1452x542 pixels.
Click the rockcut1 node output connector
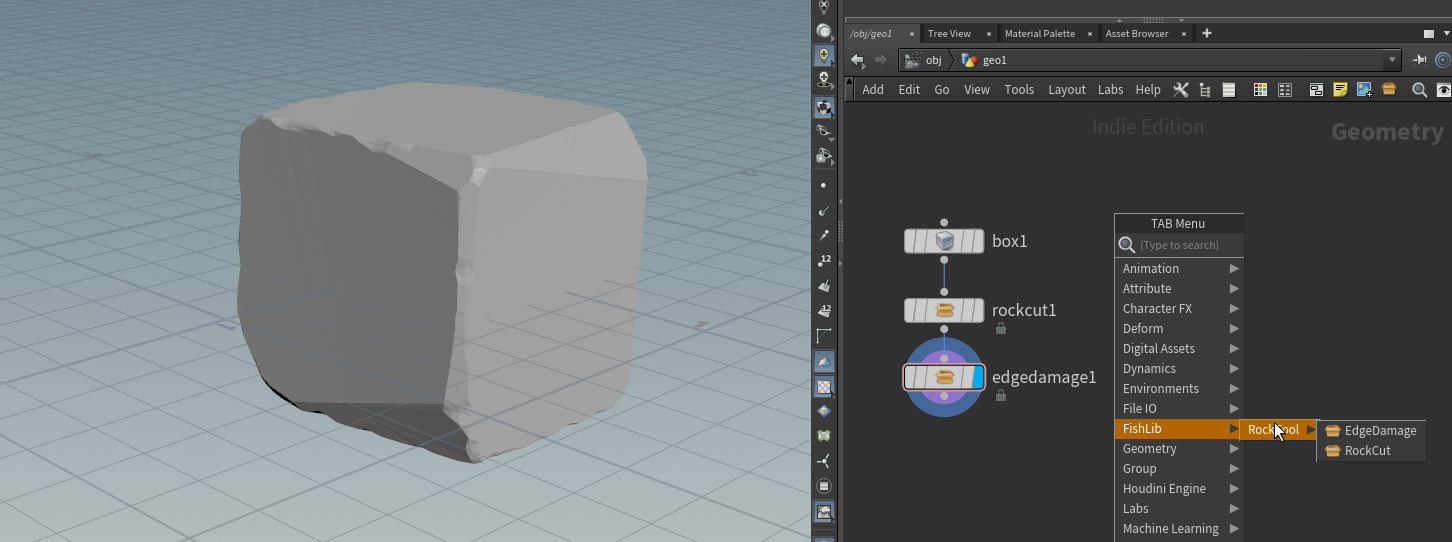(944, 329)
